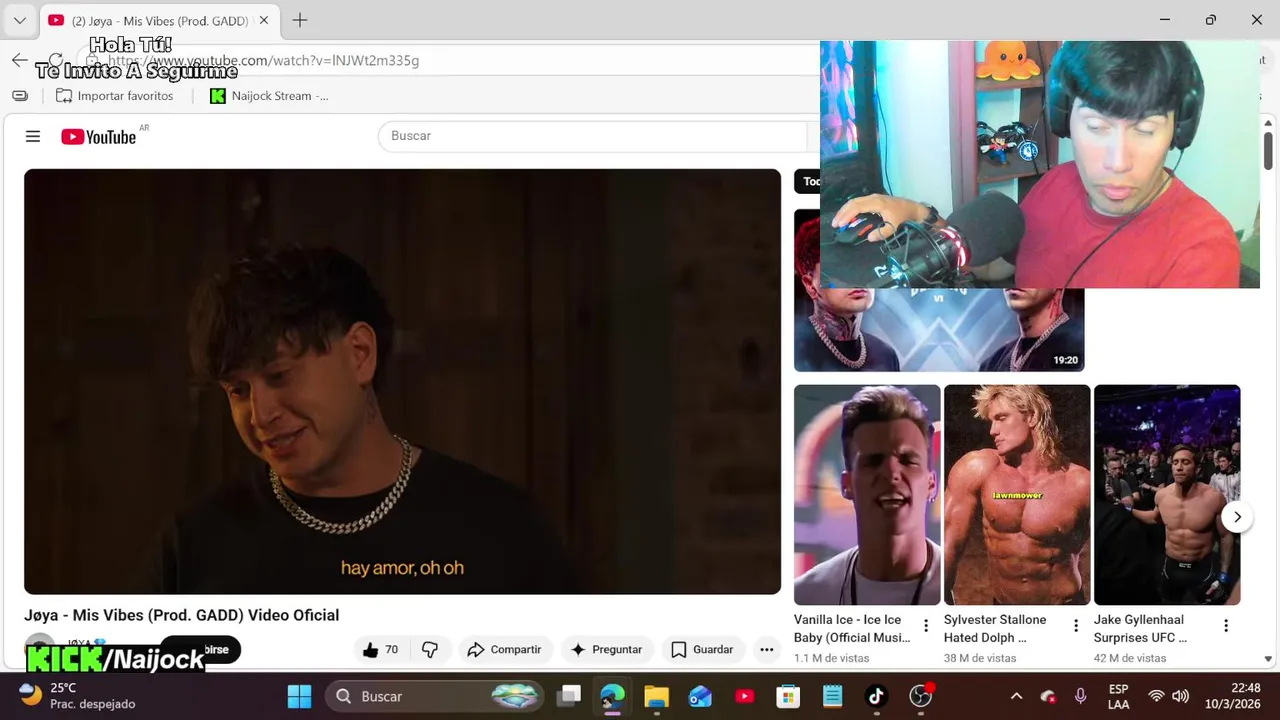Open the Sylvester Stallone short thumbnail
Image resolution: width=1280 pixels, height=720 pixels.
1017,495
